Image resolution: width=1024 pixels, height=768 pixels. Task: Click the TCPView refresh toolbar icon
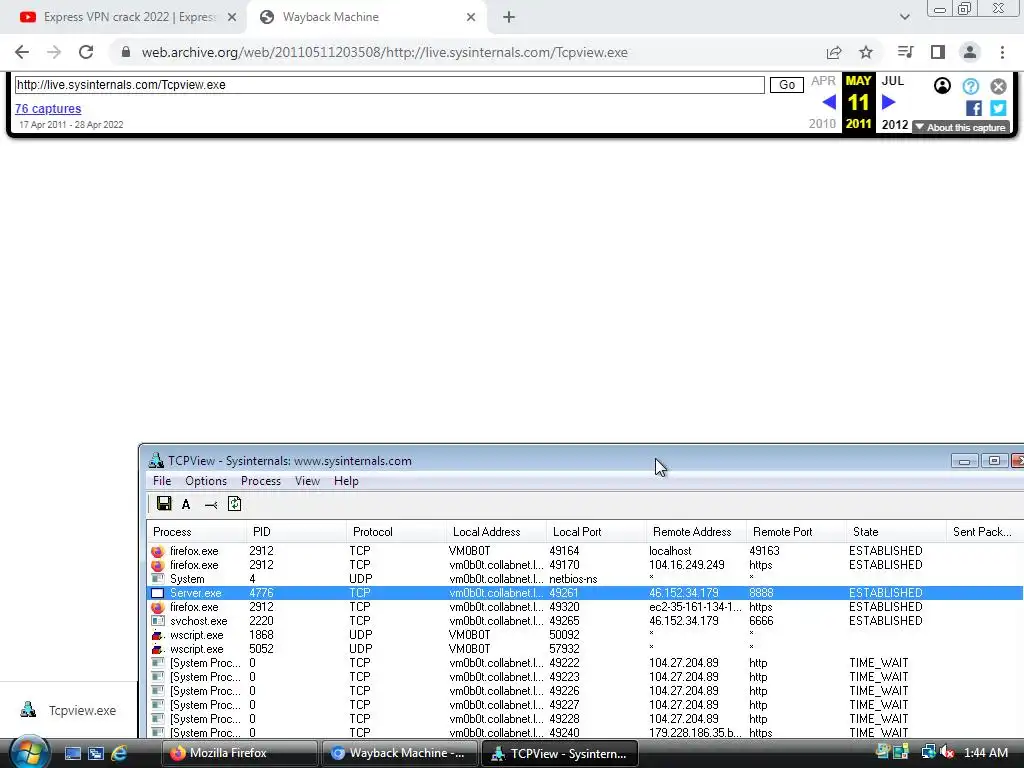[x=234, y=504]
